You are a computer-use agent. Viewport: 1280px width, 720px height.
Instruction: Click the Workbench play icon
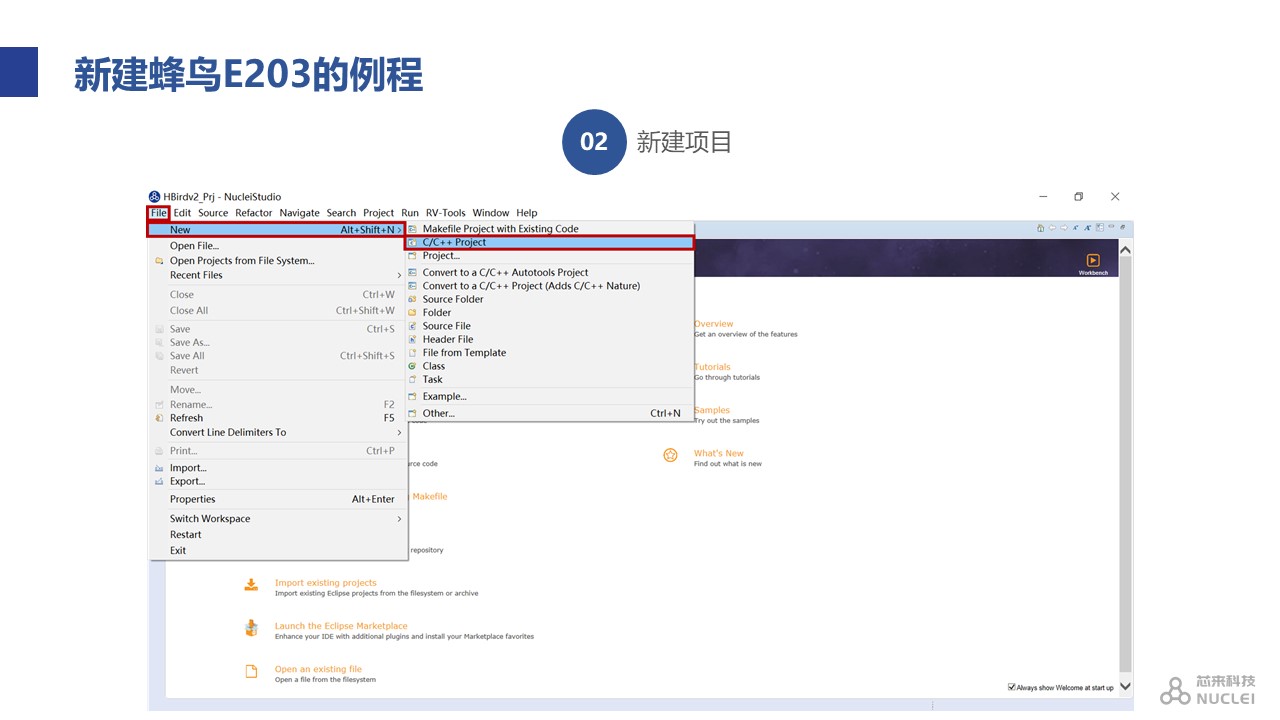1093,261
